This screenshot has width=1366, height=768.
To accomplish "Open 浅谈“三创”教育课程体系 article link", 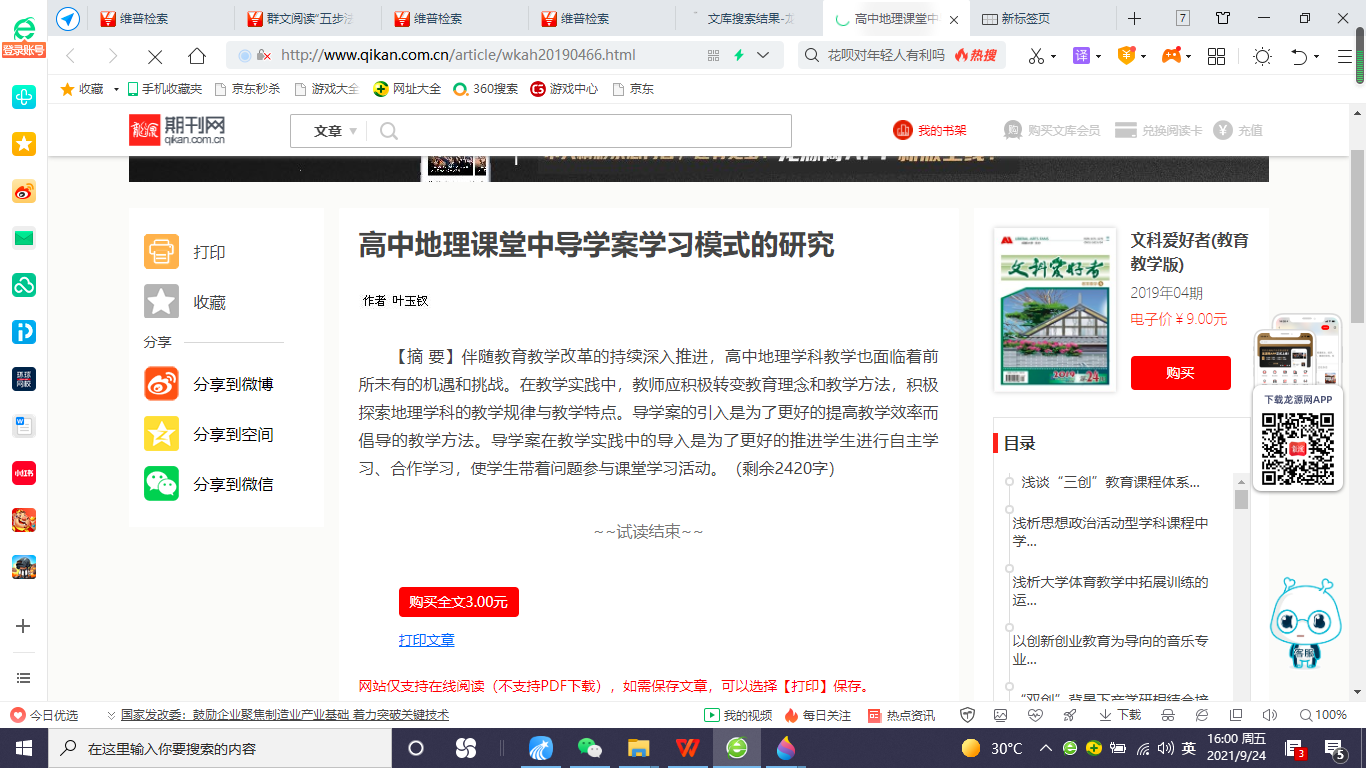I will [1110, 482].
